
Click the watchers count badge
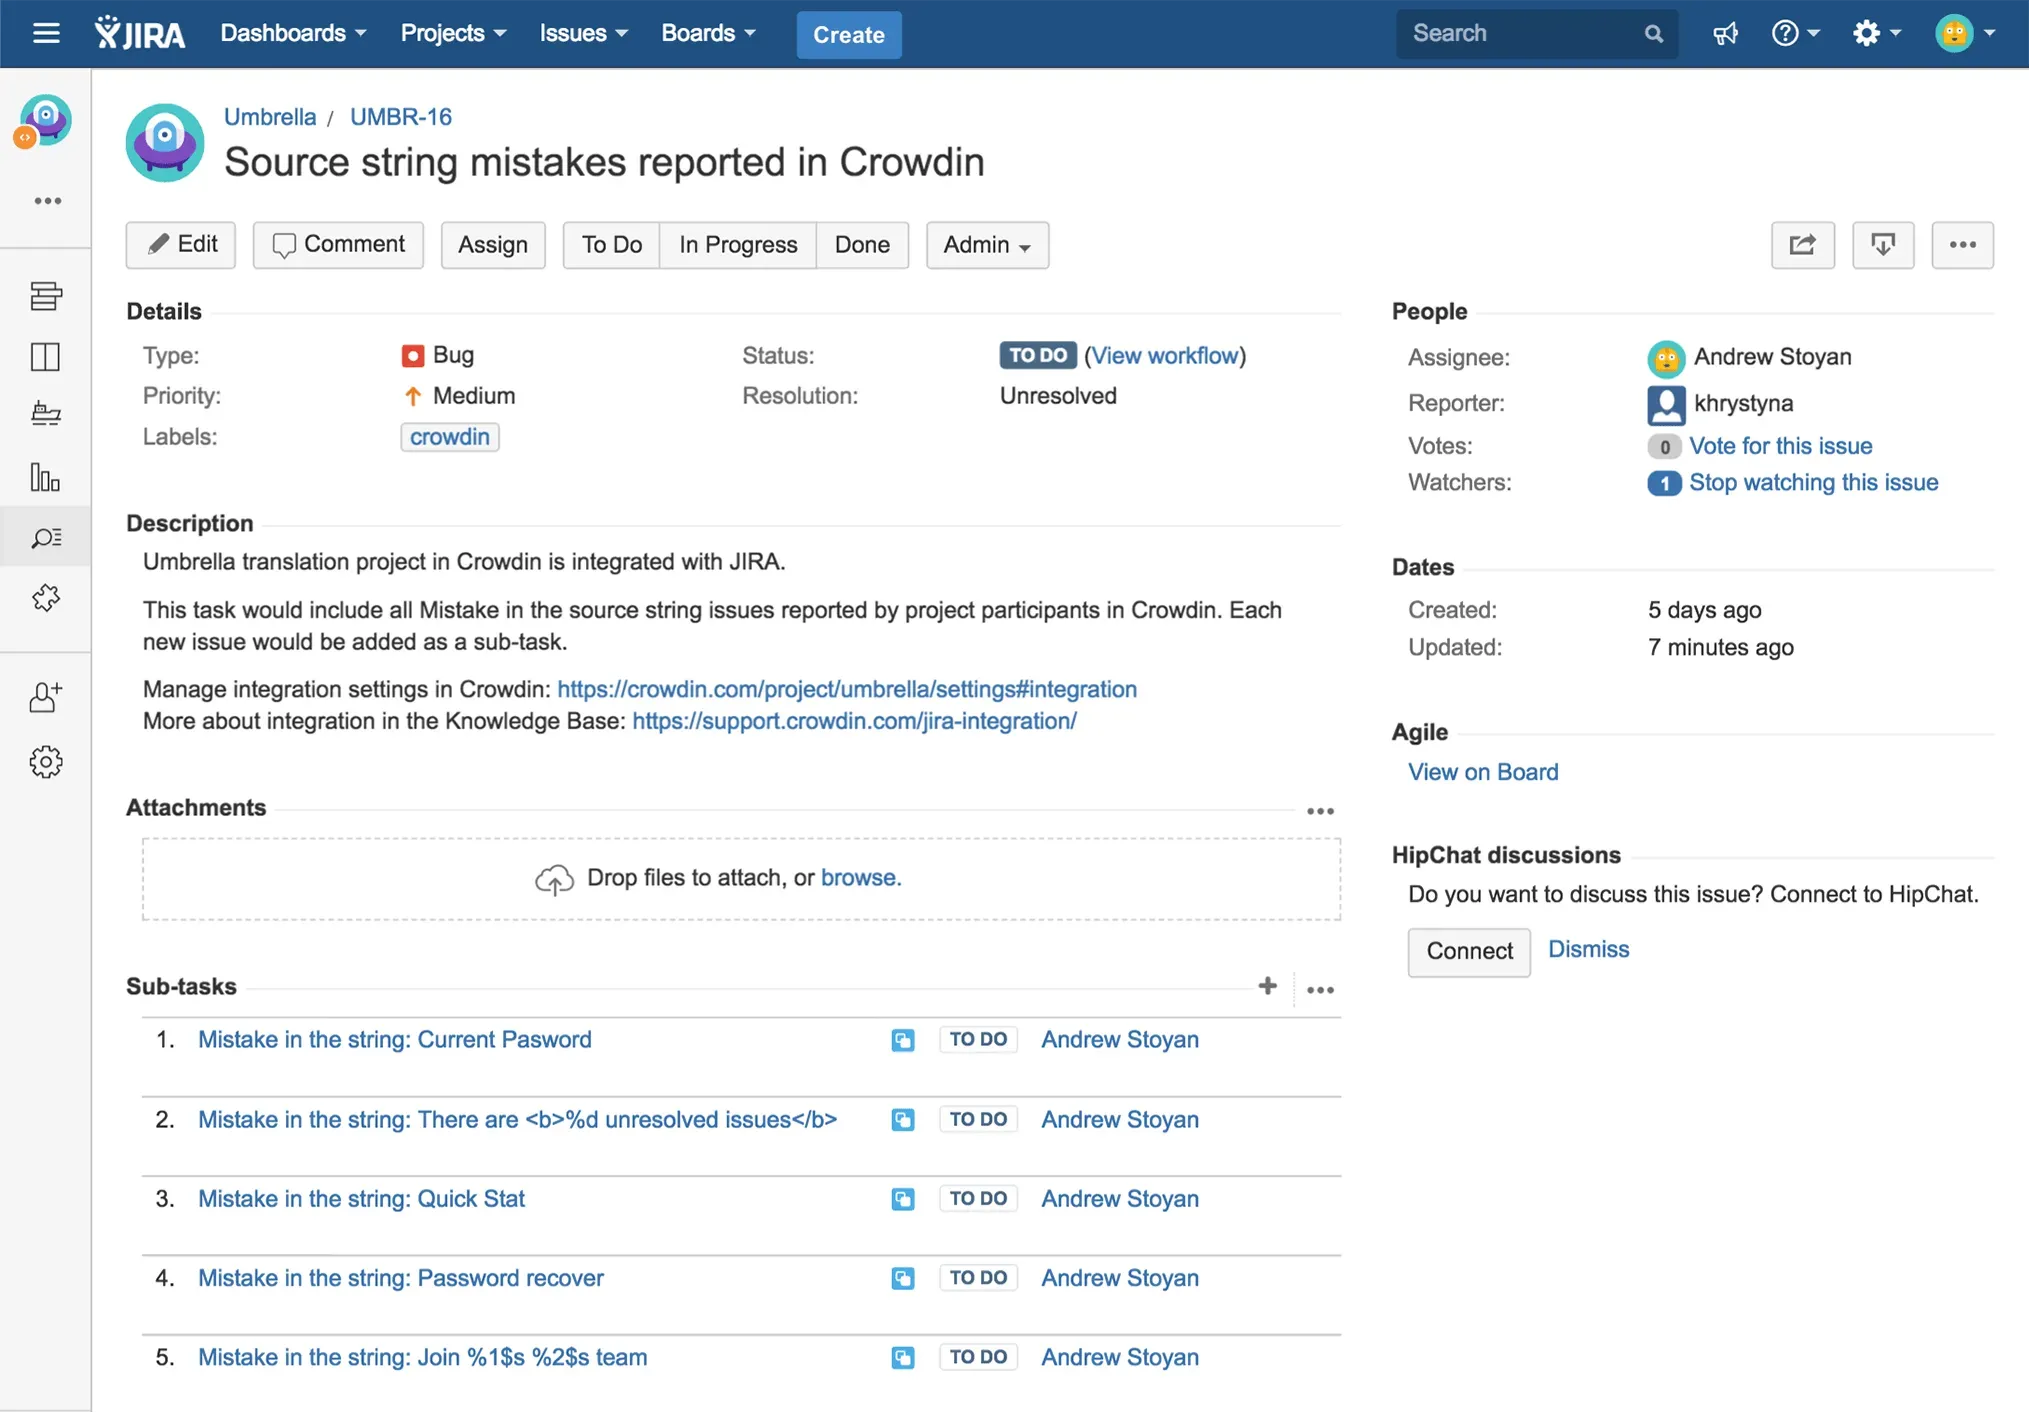pos(1664,483)
